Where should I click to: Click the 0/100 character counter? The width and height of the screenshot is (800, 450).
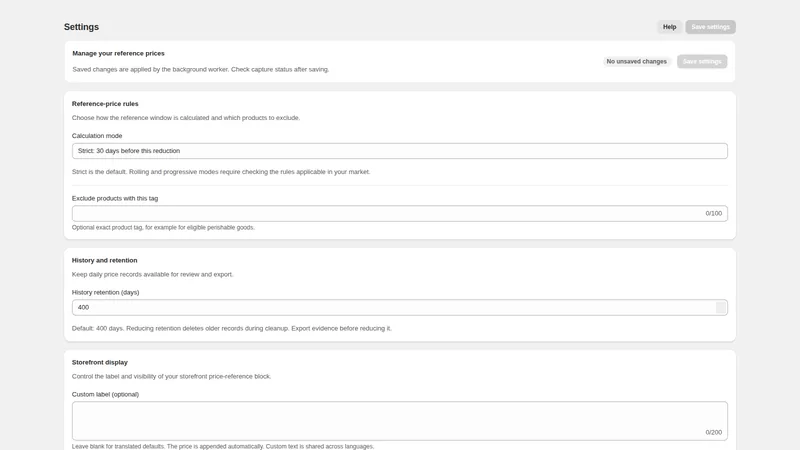coord(713,213)
